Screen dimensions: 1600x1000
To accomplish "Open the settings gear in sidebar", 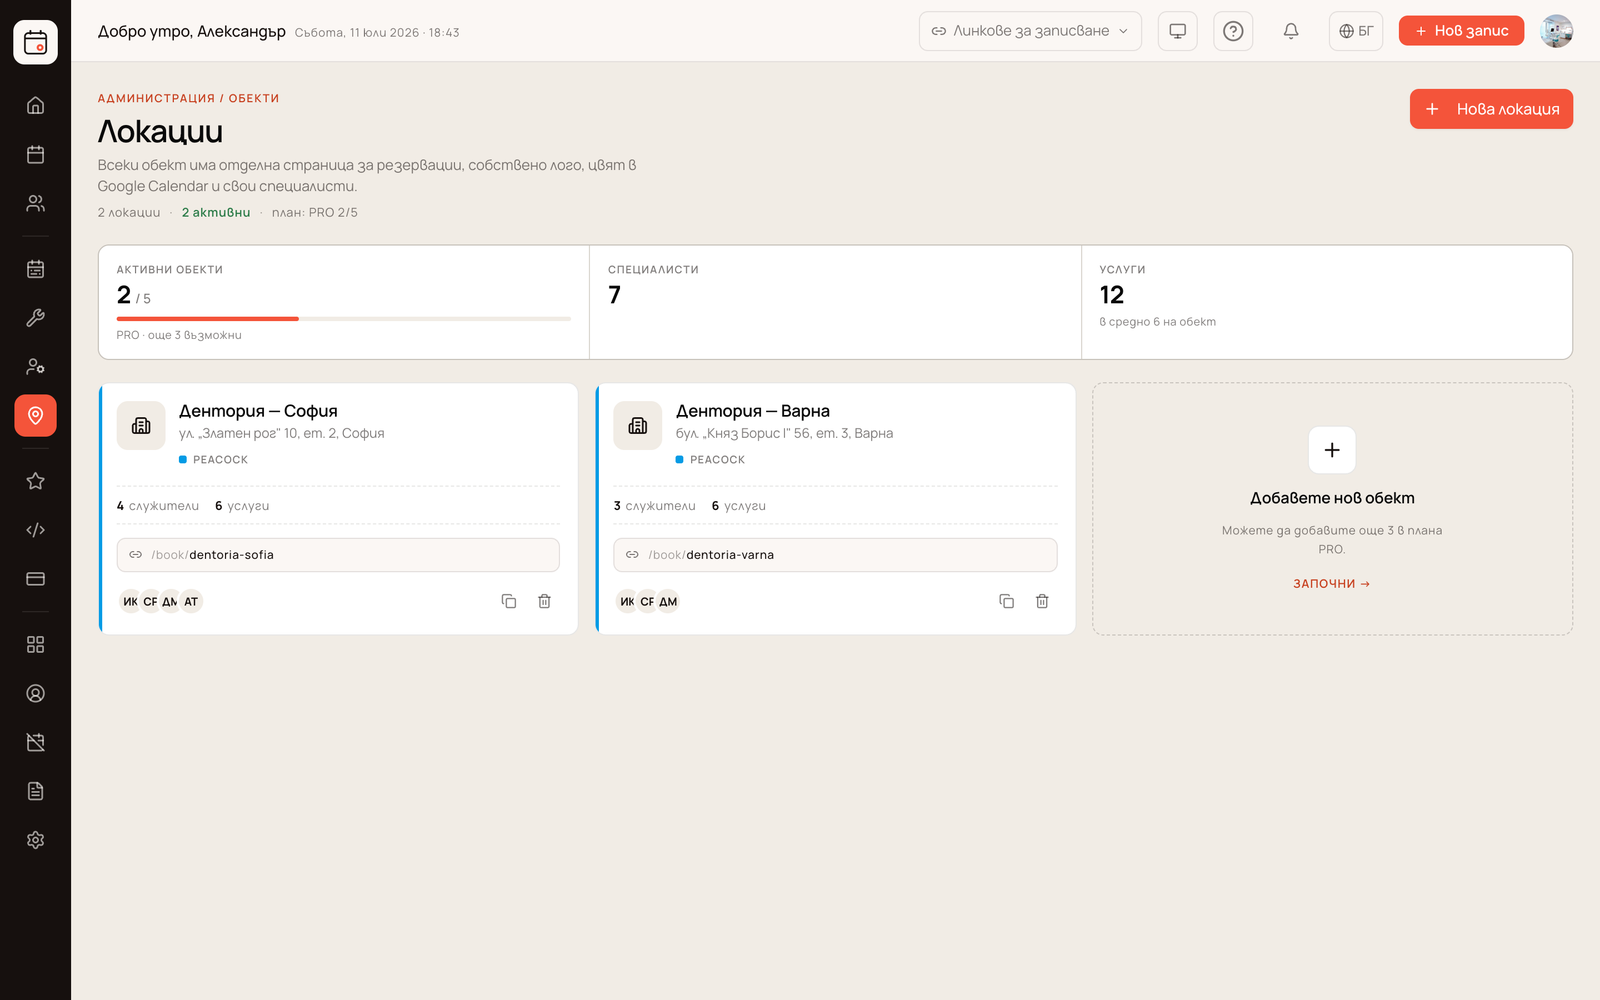I will [35, 840].
